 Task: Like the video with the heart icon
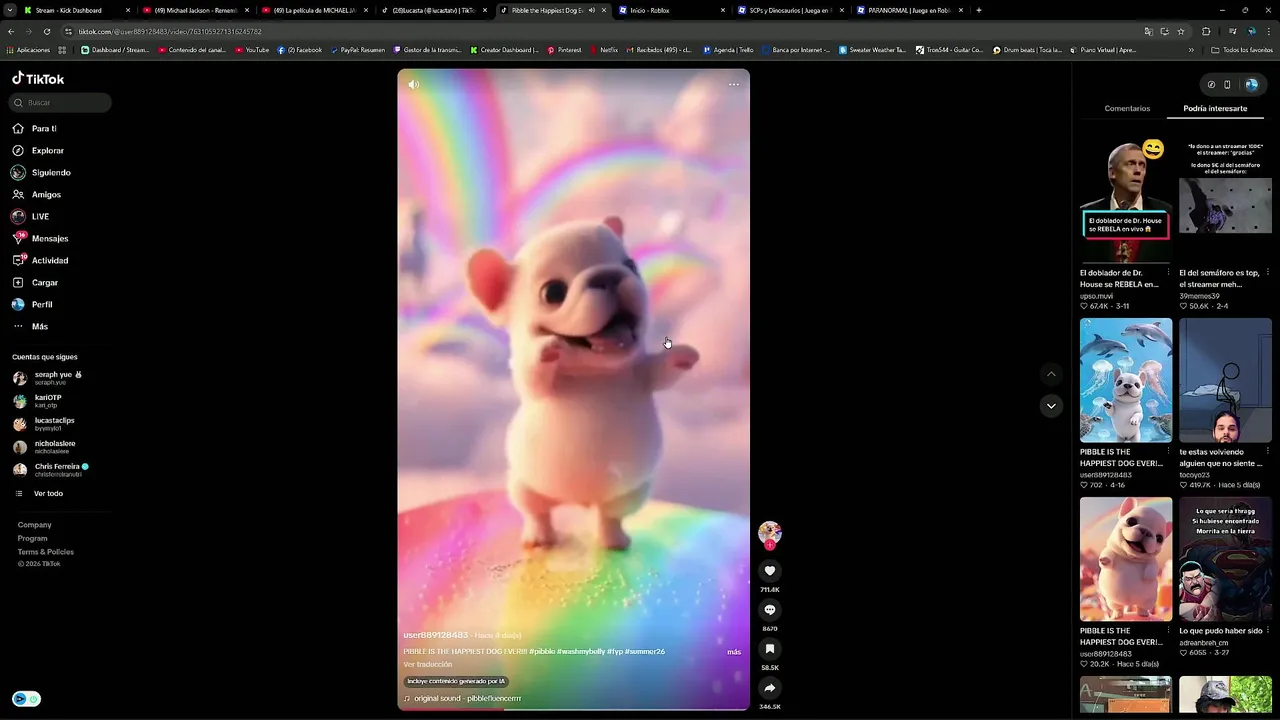point(770,571)
